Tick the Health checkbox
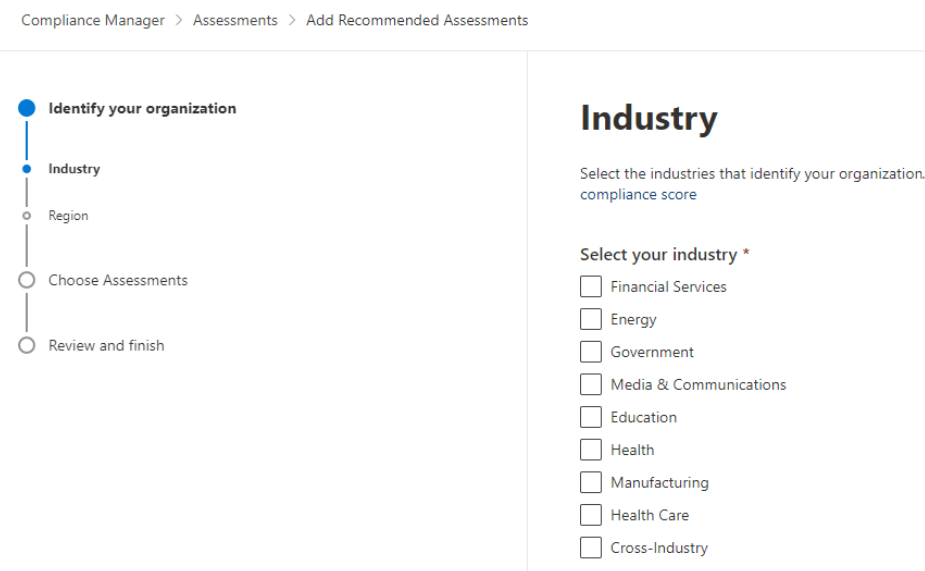The height and width of the screenshot is (571, 925). click(591, 450)
